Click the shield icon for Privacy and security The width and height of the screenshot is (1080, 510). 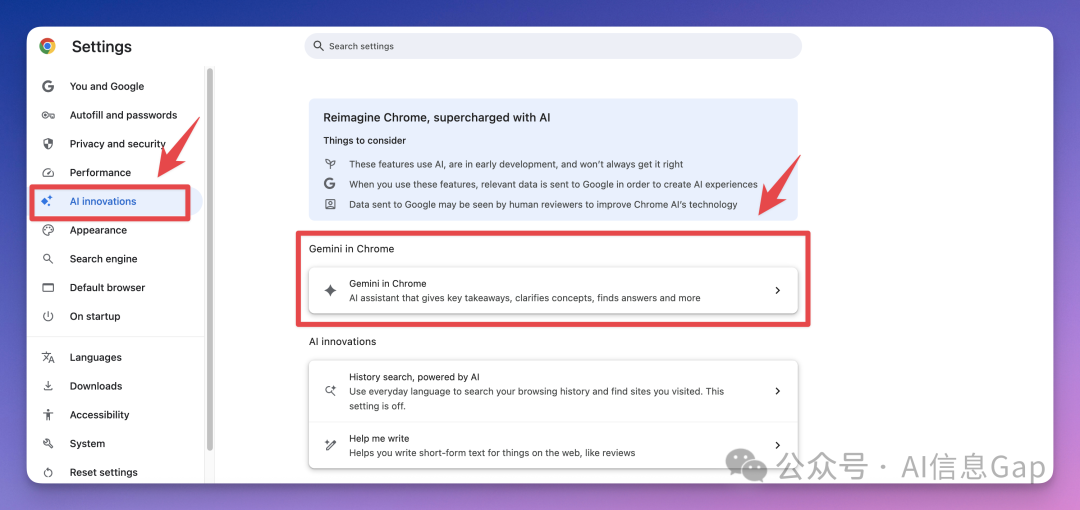[x=48, y=144]
